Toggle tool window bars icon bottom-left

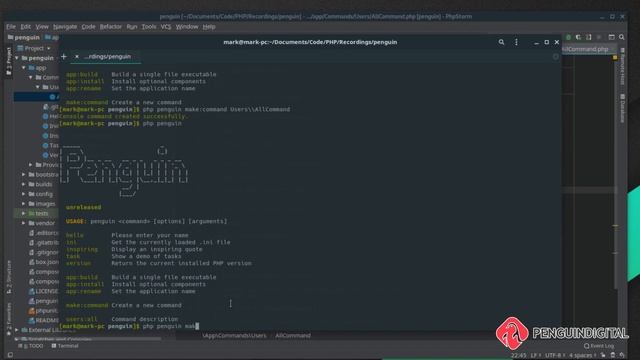tap(10, 355)
